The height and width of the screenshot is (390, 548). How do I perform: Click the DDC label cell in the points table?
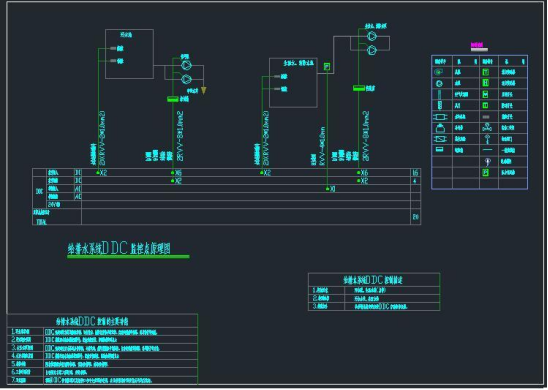pyautogui.click(x=39, y=192)
